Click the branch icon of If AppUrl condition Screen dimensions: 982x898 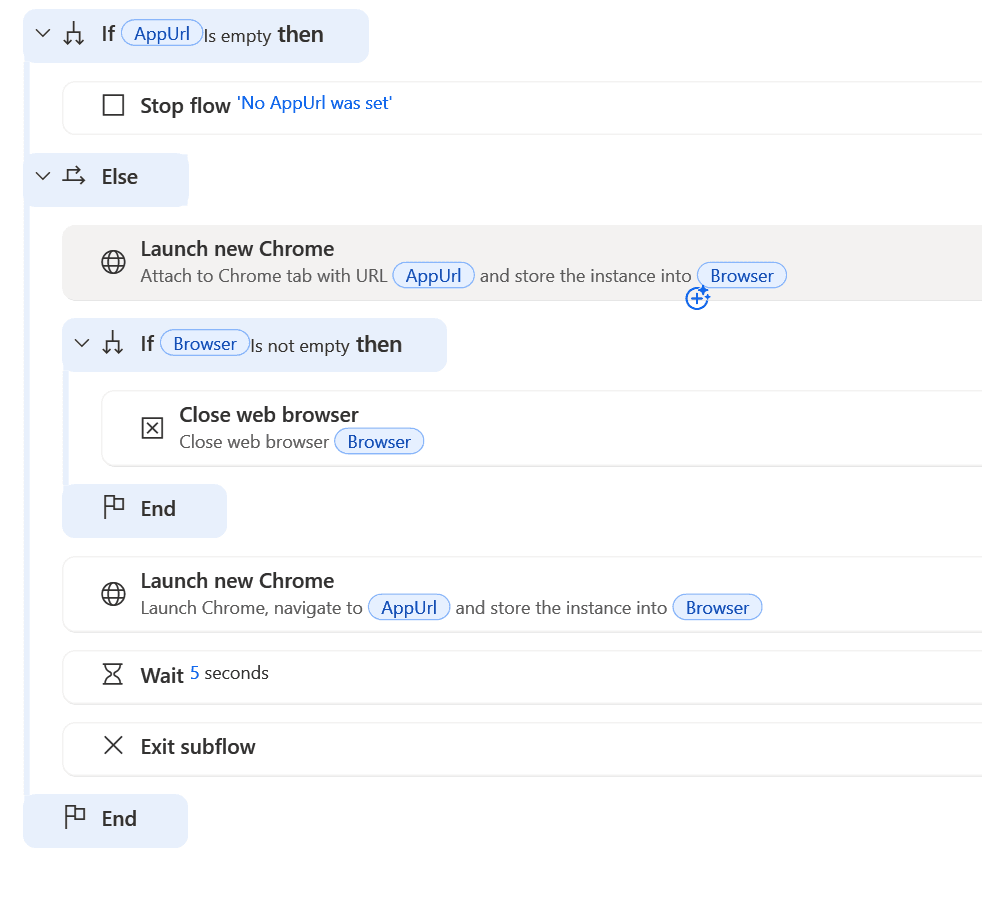pos(73,34)
